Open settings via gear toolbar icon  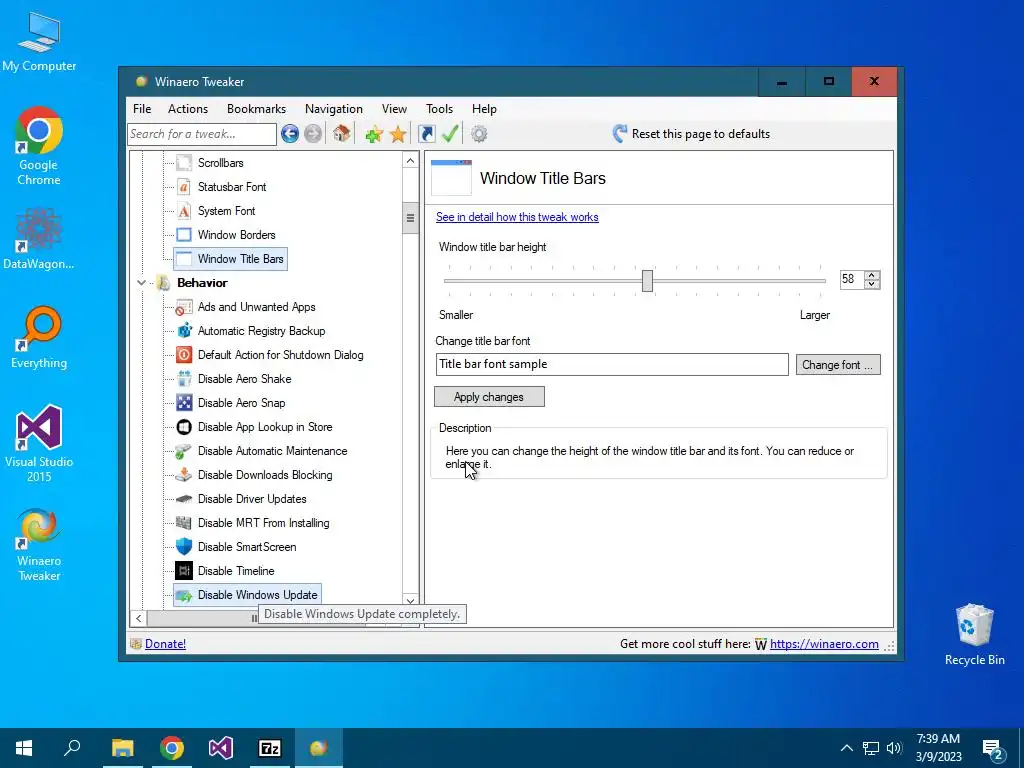coord(479,134)
